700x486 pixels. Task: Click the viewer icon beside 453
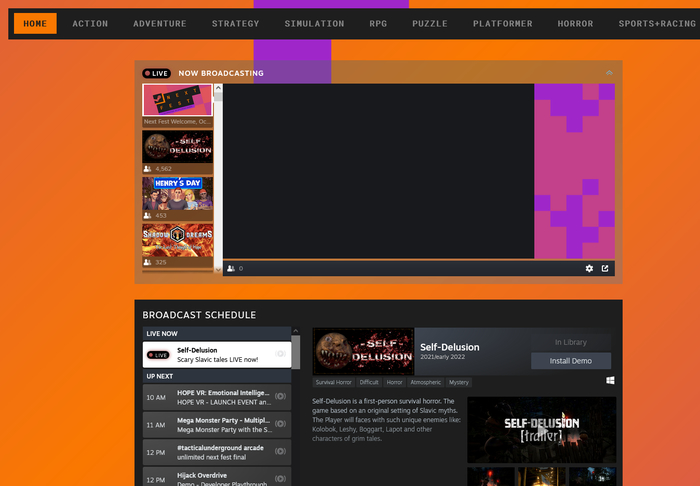pos(147,216)
